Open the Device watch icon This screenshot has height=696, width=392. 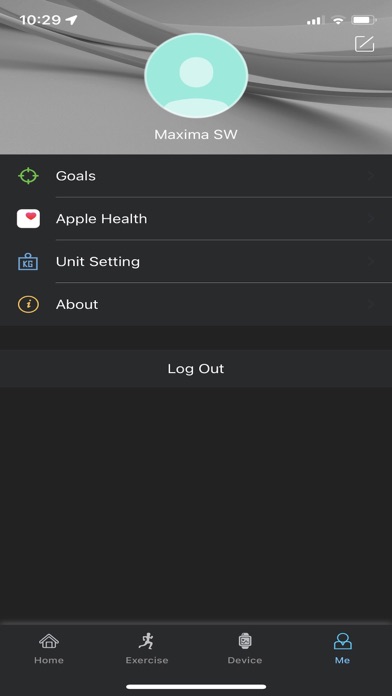245,641
